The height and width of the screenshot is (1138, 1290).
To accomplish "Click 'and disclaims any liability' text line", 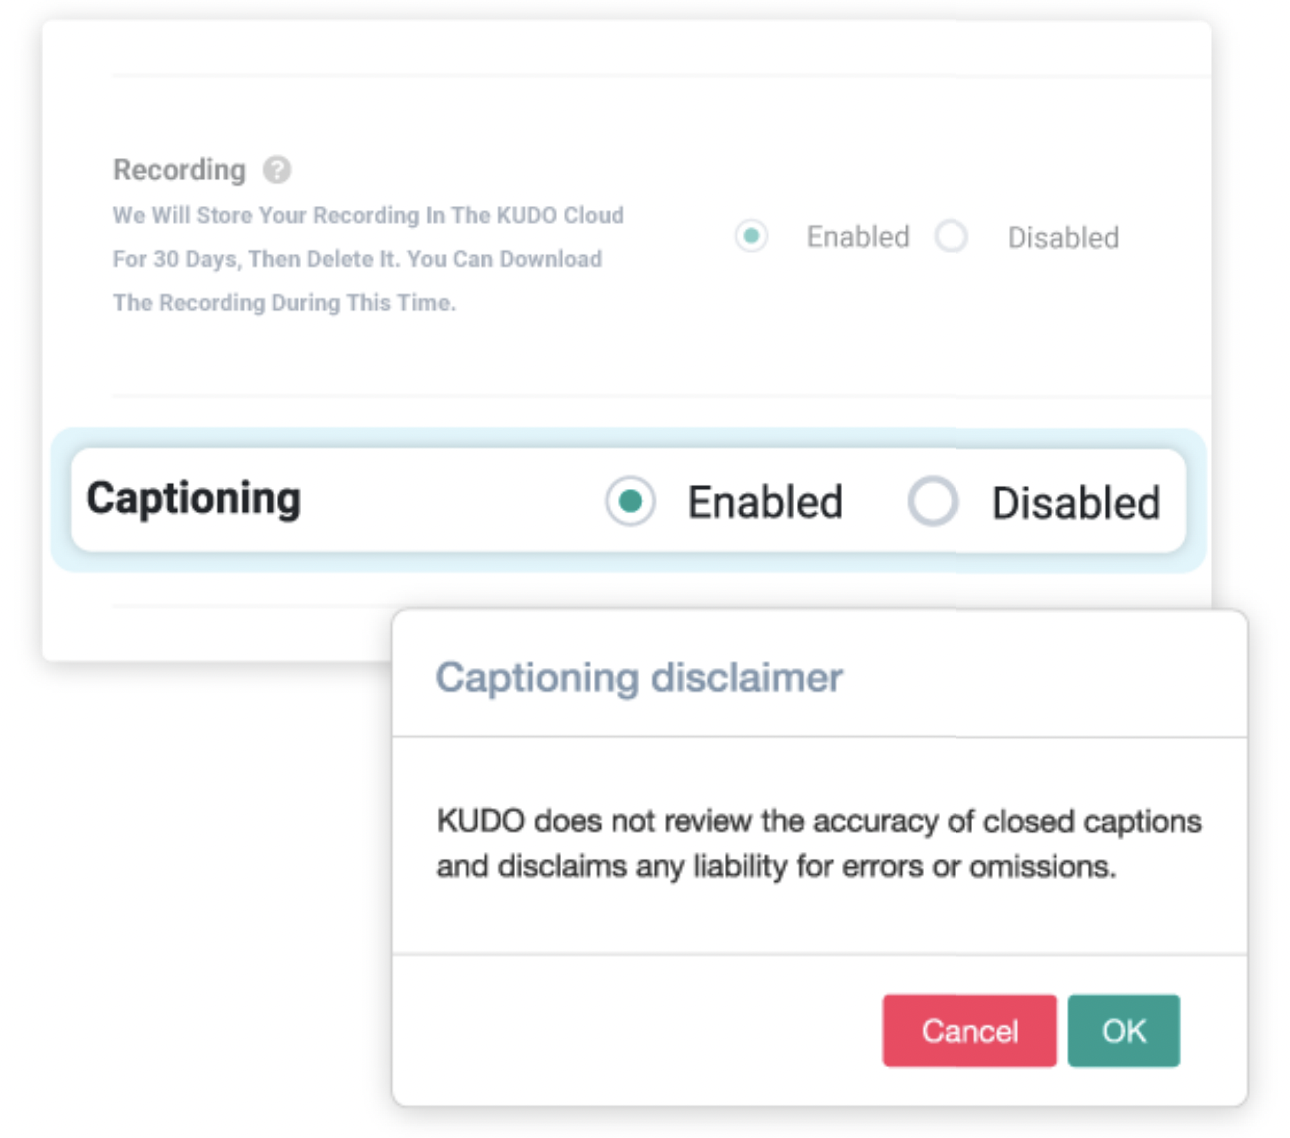I will (x=776, y=866).
